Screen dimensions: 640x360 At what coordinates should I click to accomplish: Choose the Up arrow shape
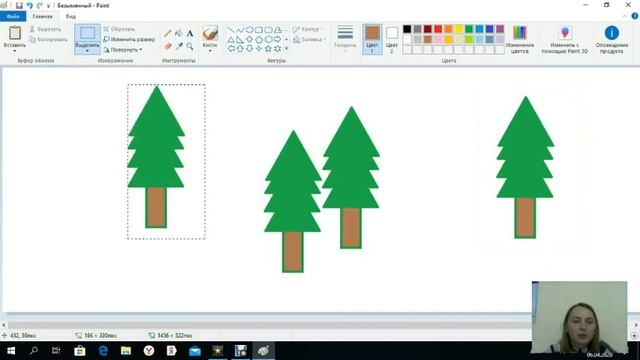pyautogui.click(x=240, y=49)
